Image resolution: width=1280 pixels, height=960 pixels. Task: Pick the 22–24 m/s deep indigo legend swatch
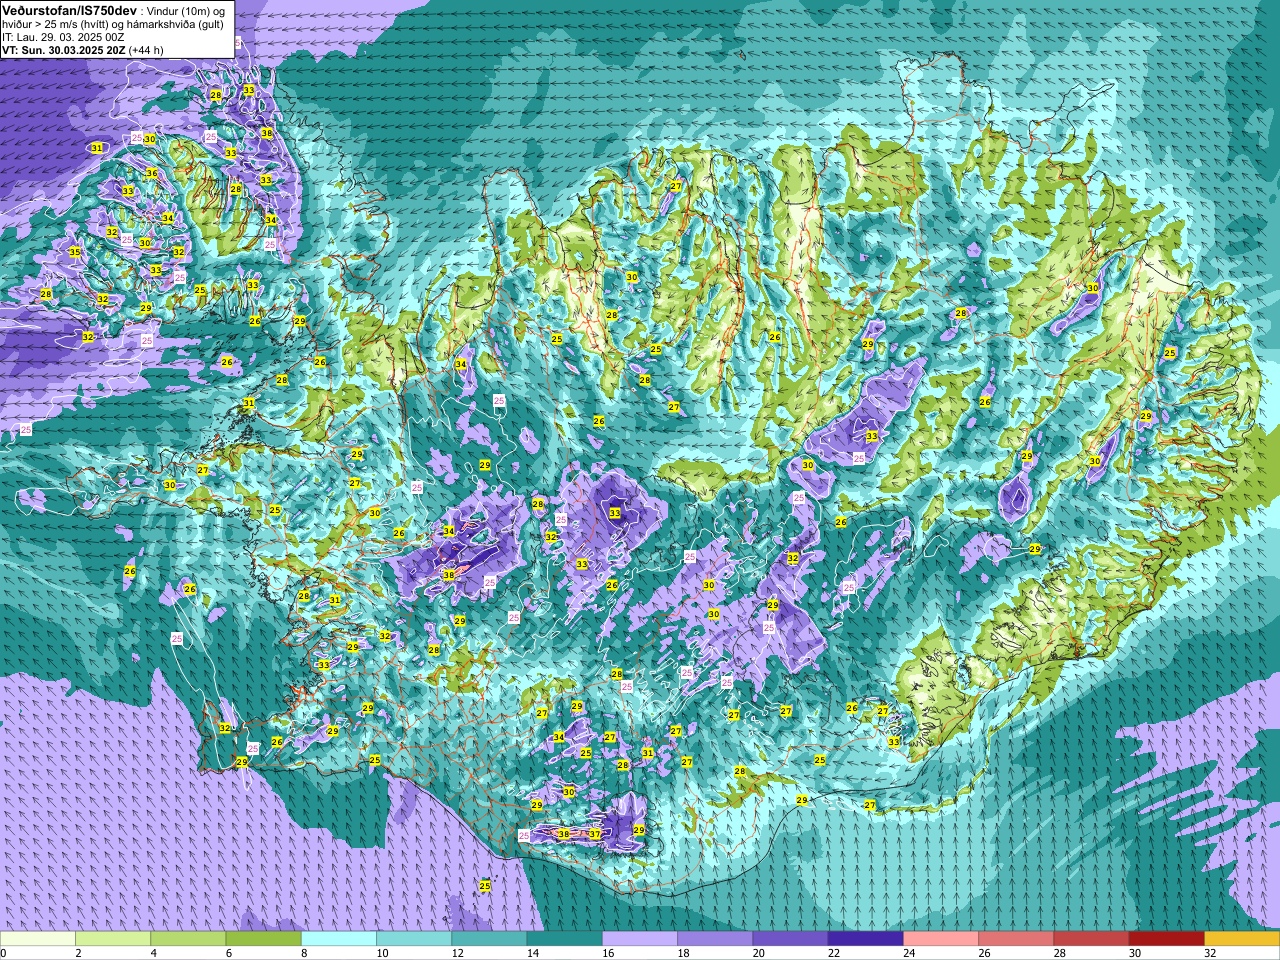click(865, 939)
